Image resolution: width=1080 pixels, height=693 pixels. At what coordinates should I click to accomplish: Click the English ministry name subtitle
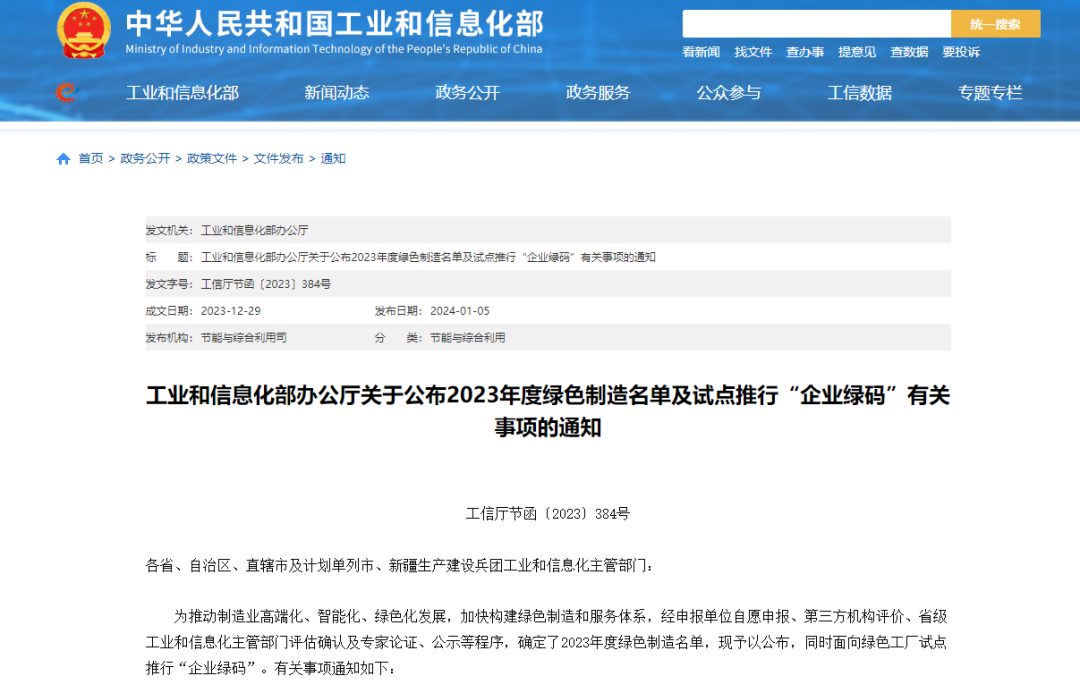[333, 49]
